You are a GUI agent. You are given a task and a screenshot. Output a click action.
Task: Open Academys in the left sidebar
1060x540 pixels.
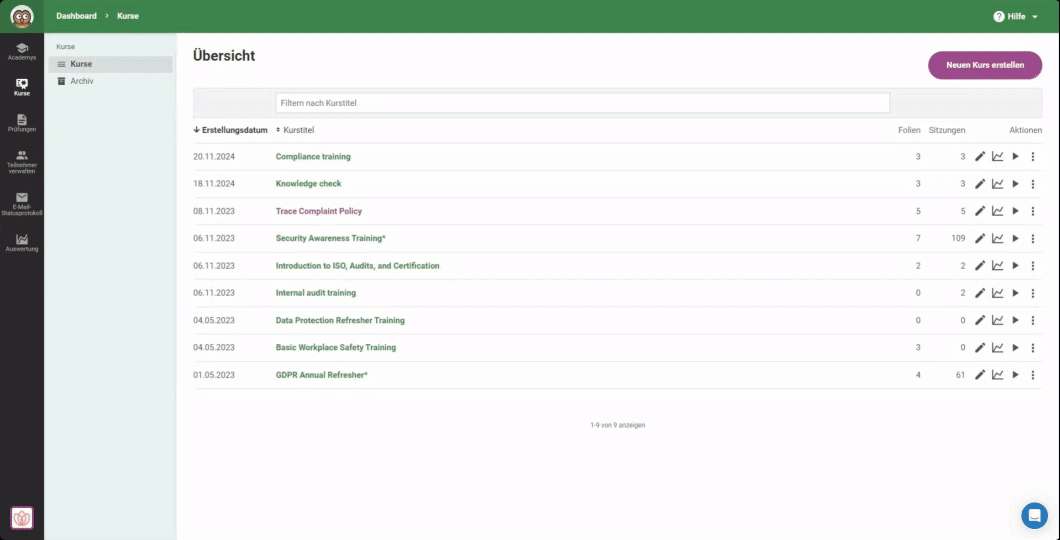point(22,51)
